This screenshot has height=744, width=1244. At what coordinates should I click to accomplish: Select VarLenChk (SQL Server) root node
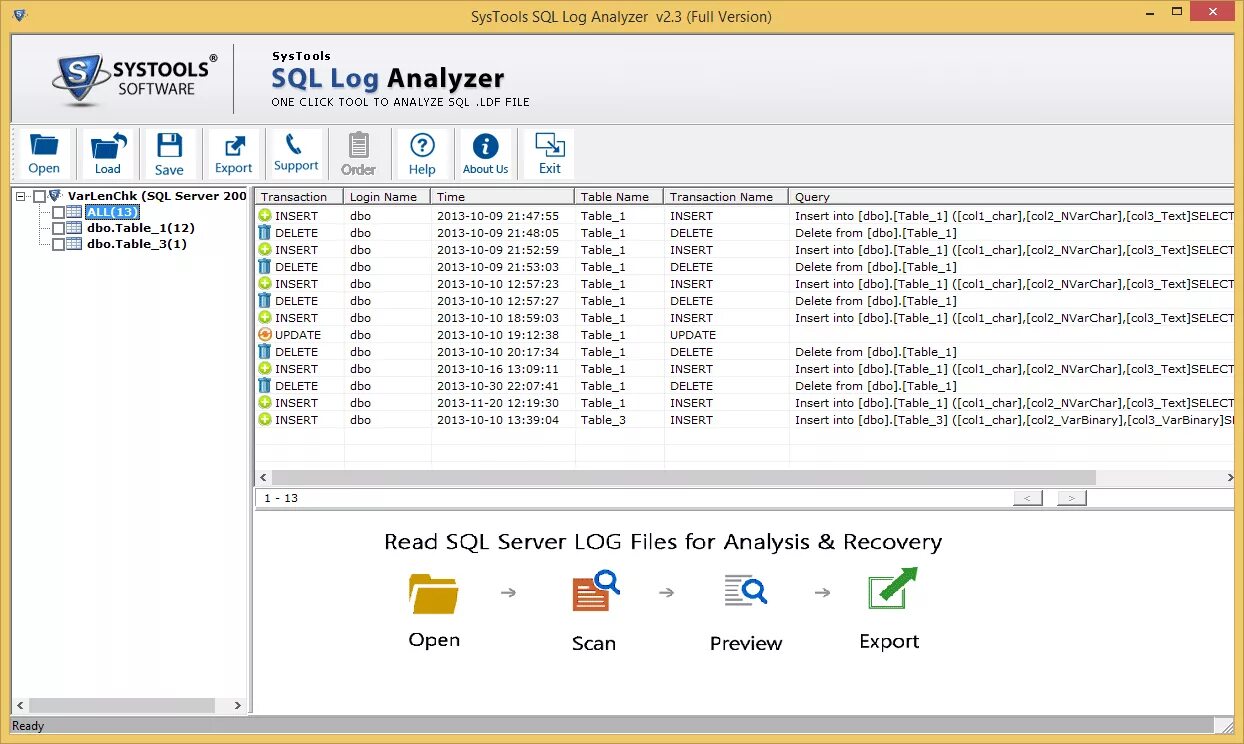tap(157, 196)
